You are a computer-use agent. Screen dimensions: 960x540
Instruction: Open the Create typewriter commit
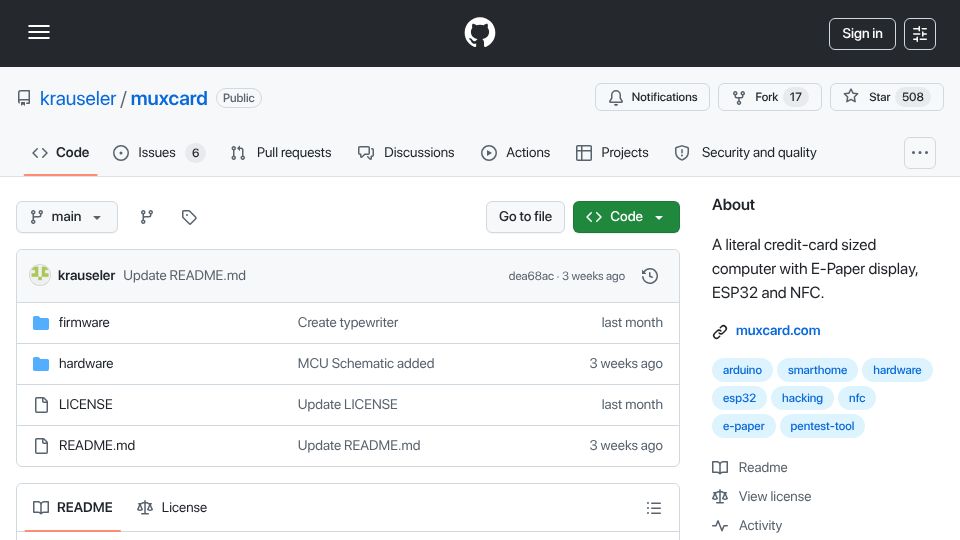(x=348, y=323)
